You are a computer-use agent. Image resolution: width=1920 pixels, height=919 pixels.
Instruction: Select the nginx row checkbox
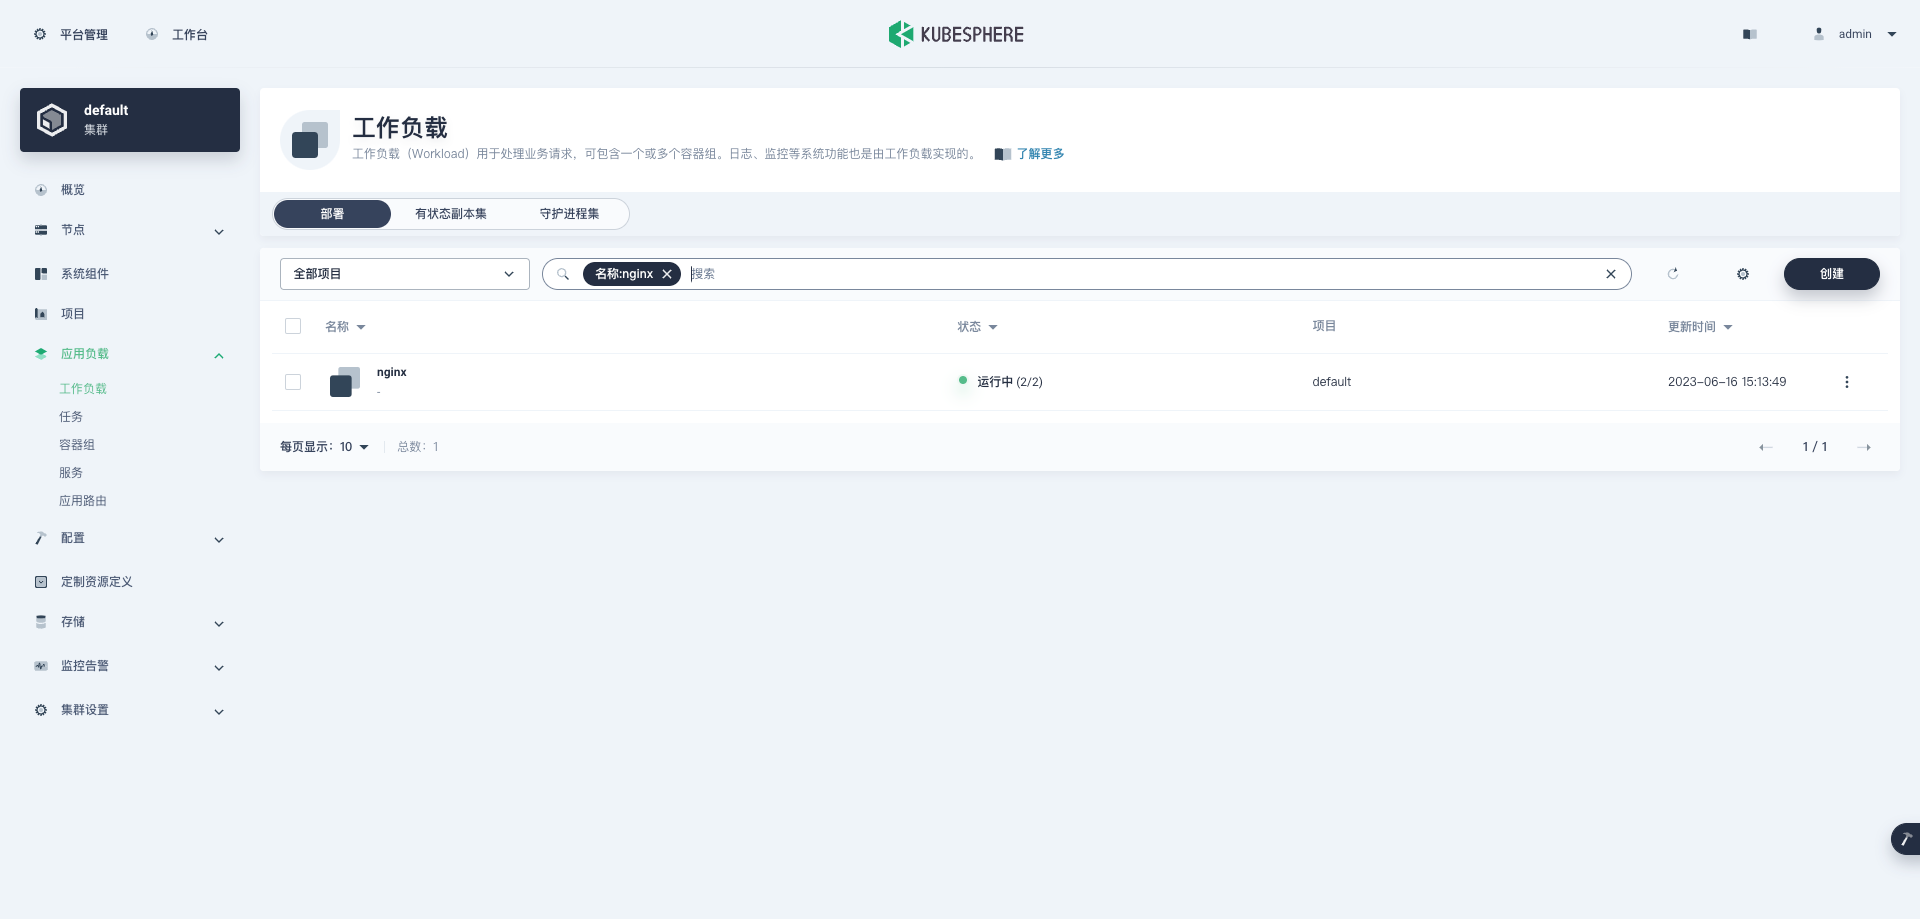coord(293,382)
